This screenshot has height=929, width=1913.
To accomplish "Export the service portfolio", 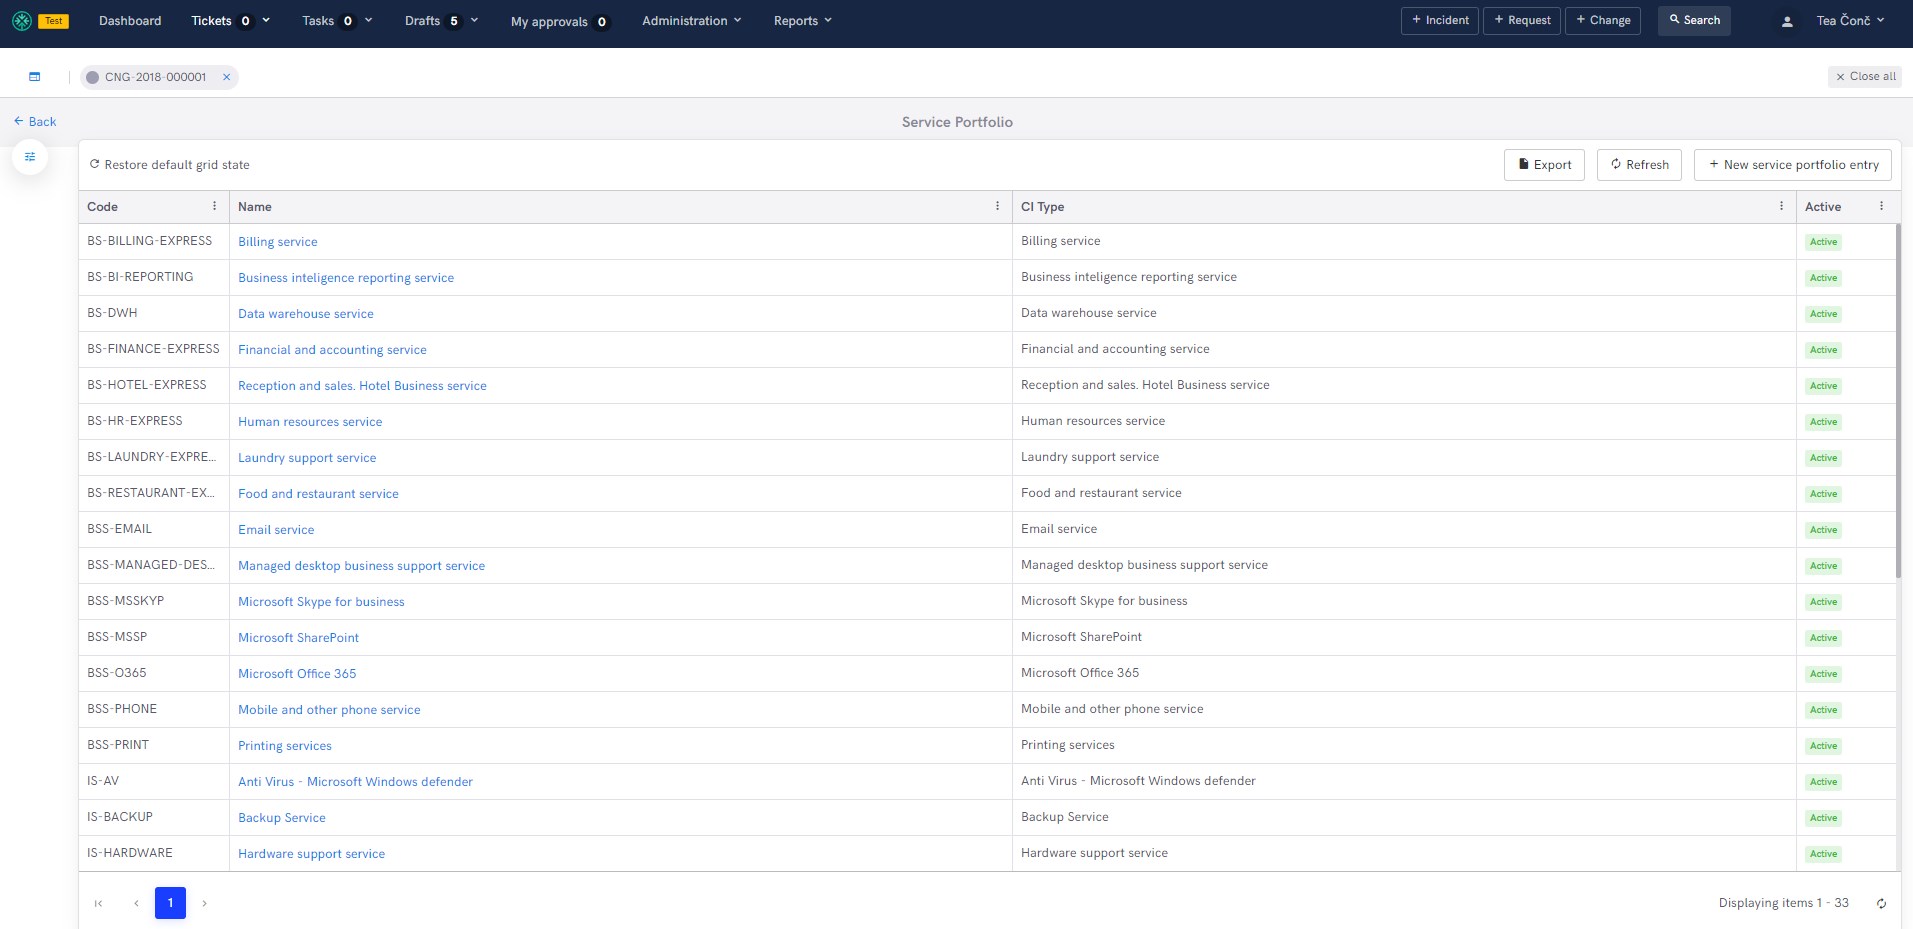I will coord(1544,165).
